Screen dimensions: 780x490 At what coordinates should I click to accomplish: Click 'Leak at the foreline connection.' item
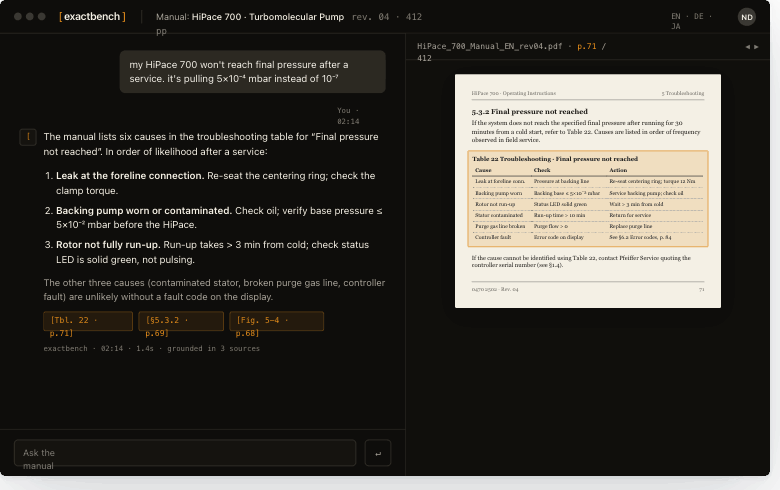click(x=215, y=183)
